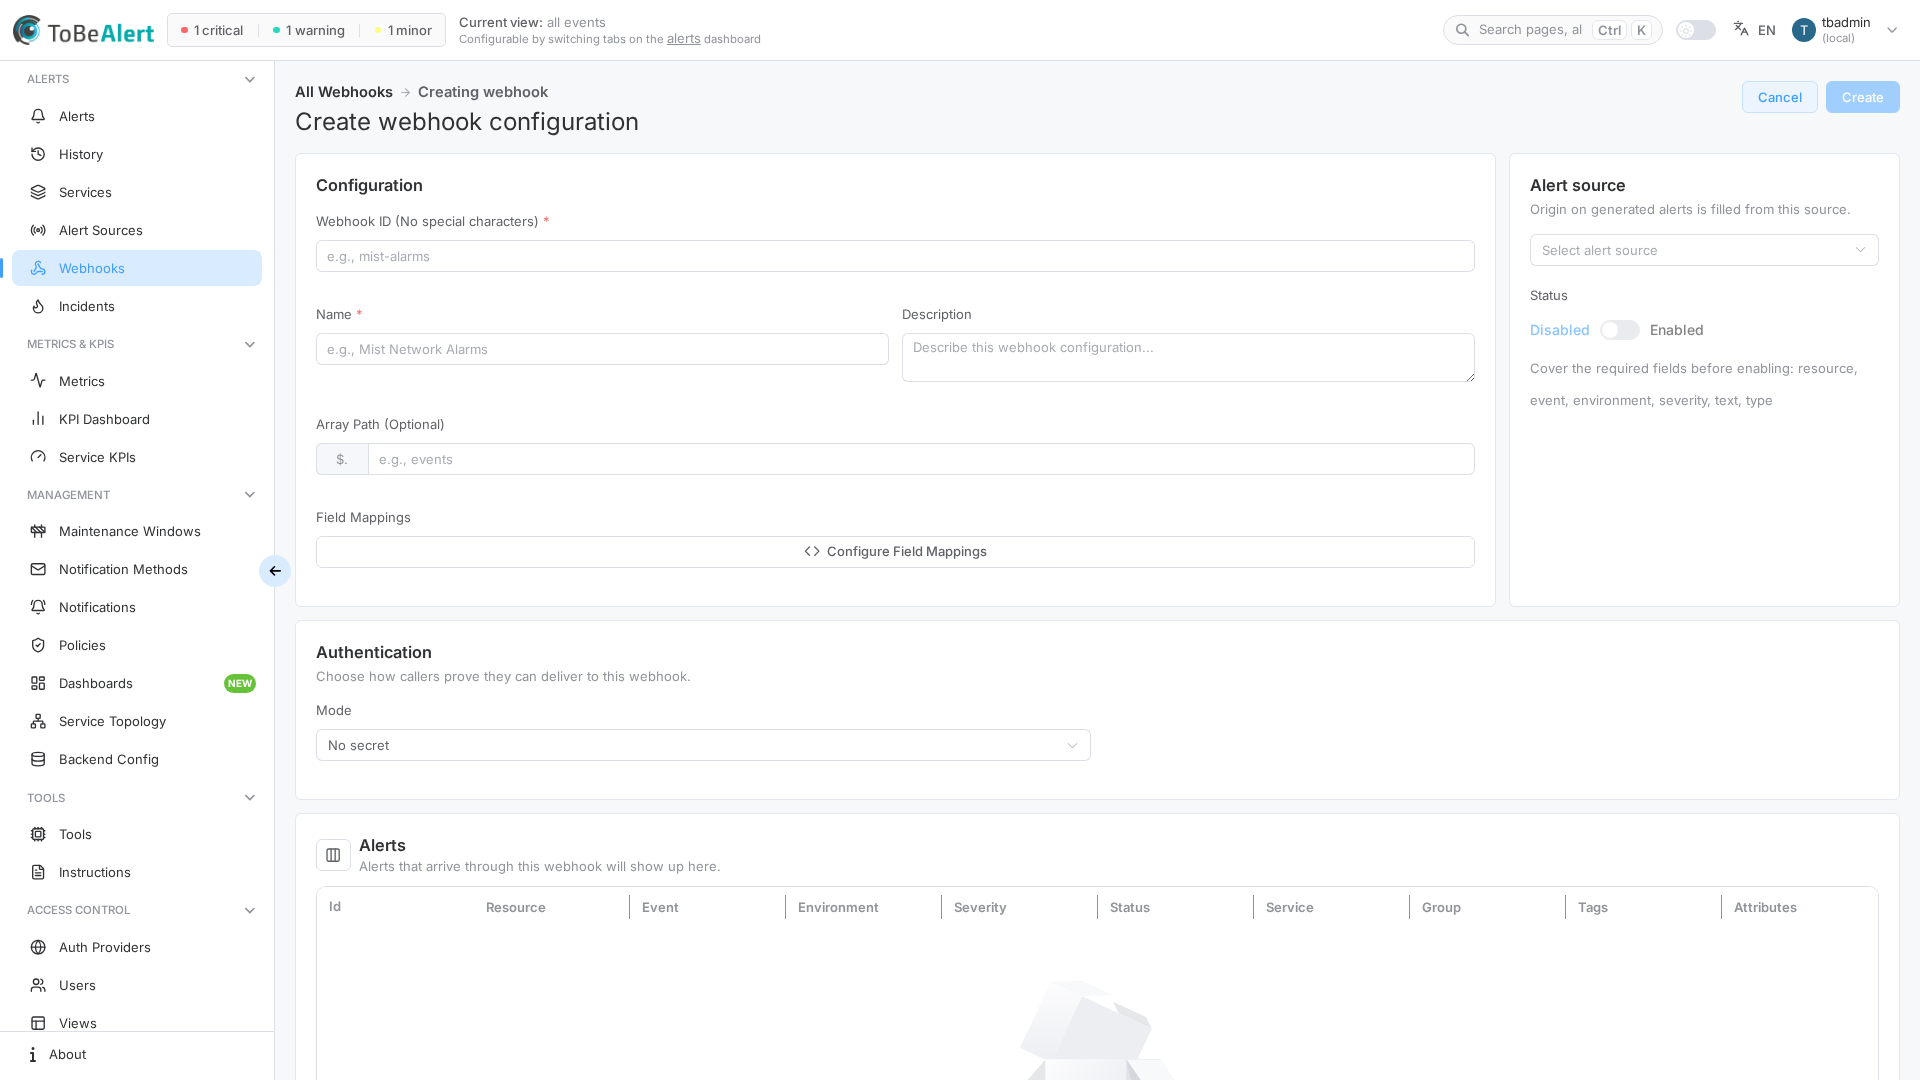
Task: Open the tbadmin user menu
Action: [1845, 30]
